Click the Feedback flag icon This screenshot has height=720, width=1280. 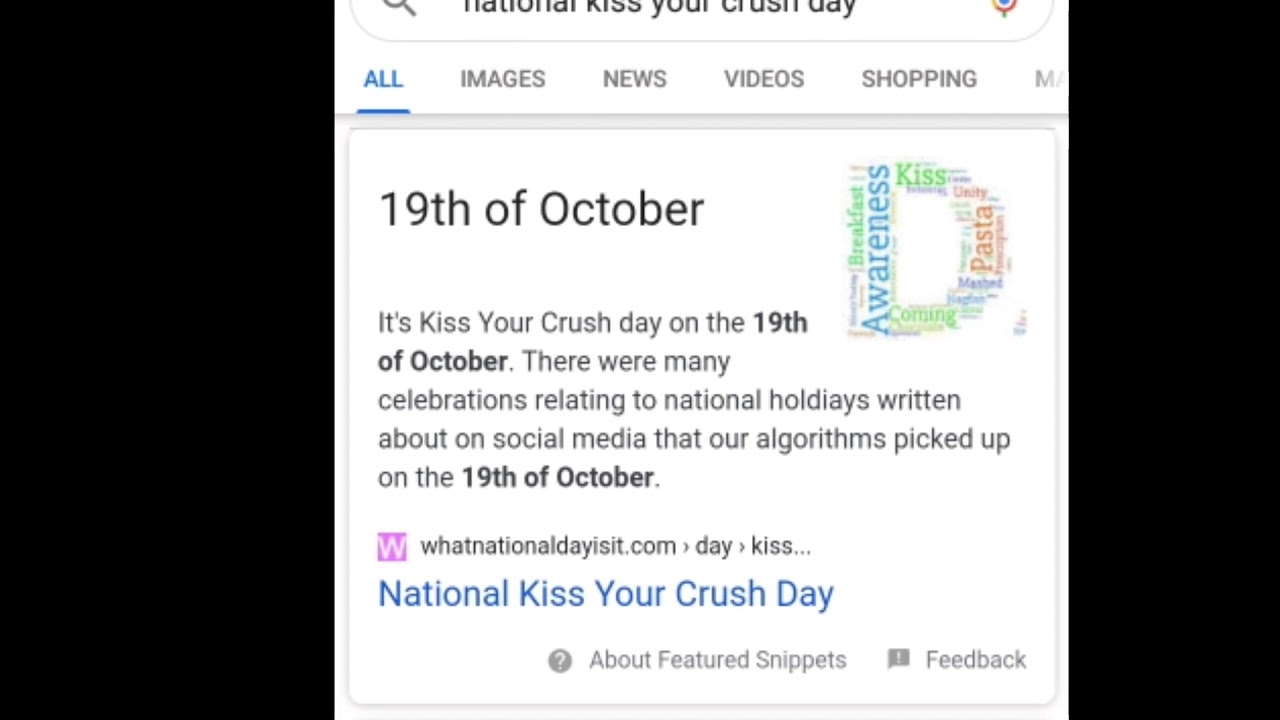(899, 659)
